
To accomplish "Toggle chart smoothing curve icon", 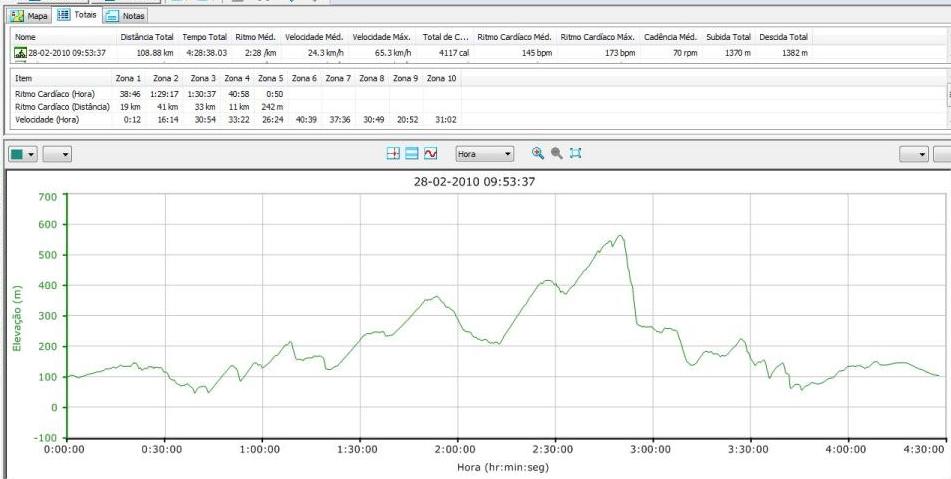I will tap(431, 153).
